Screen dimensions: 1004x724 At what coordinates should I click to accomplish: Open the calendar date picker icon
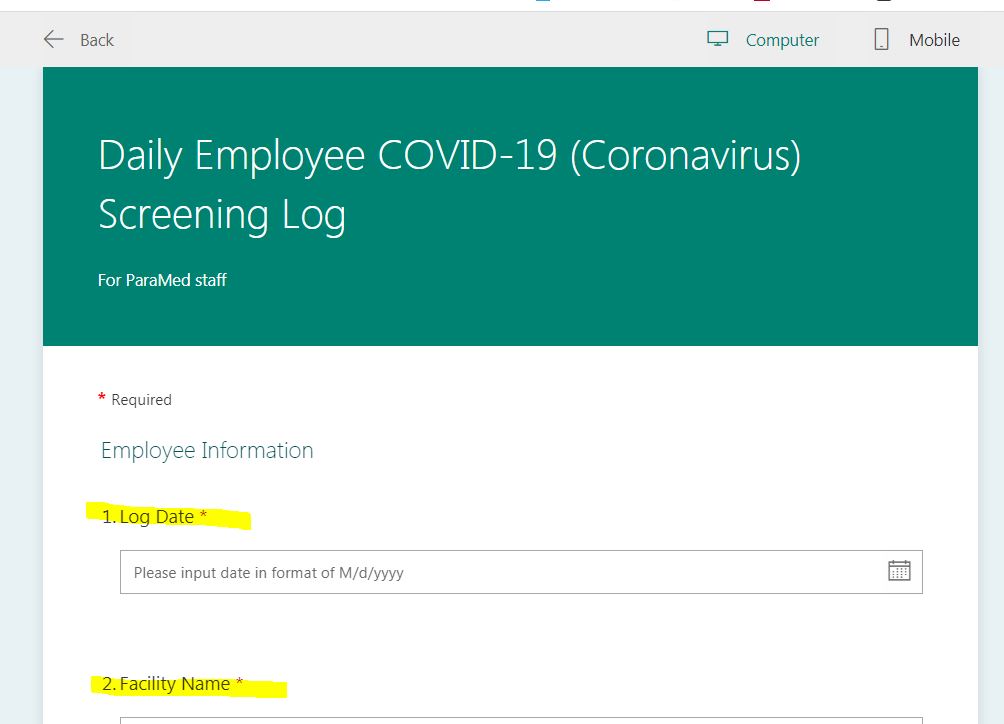899,570
